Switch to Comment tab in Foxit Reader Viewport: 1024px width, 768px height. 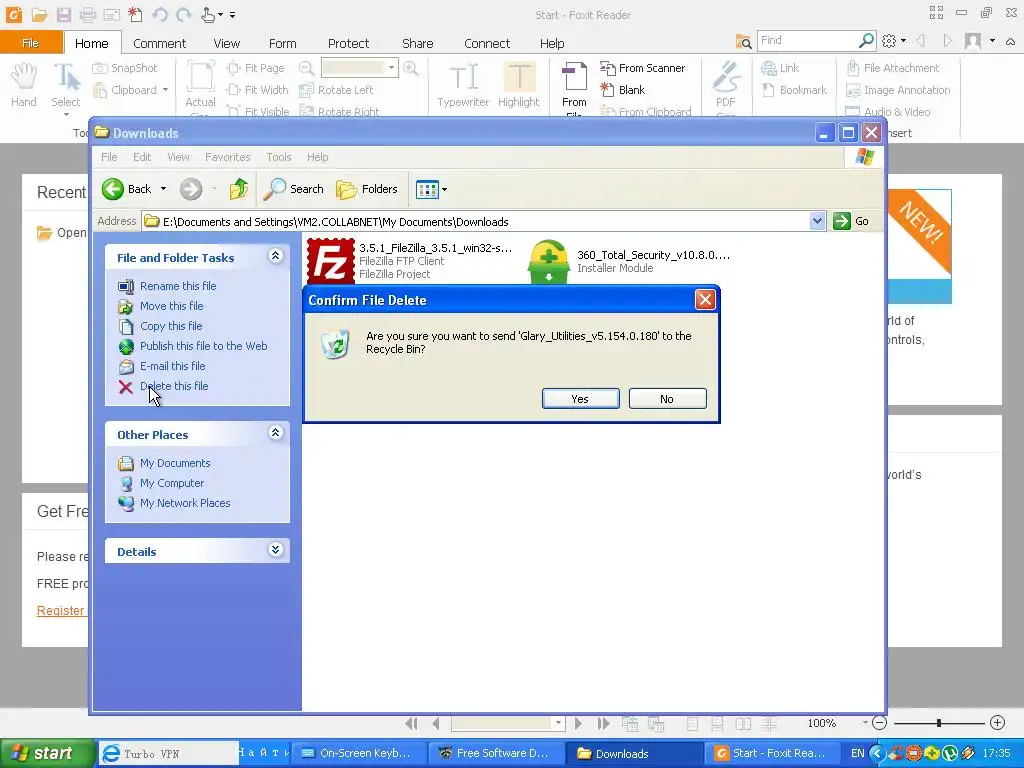point(159,43)
